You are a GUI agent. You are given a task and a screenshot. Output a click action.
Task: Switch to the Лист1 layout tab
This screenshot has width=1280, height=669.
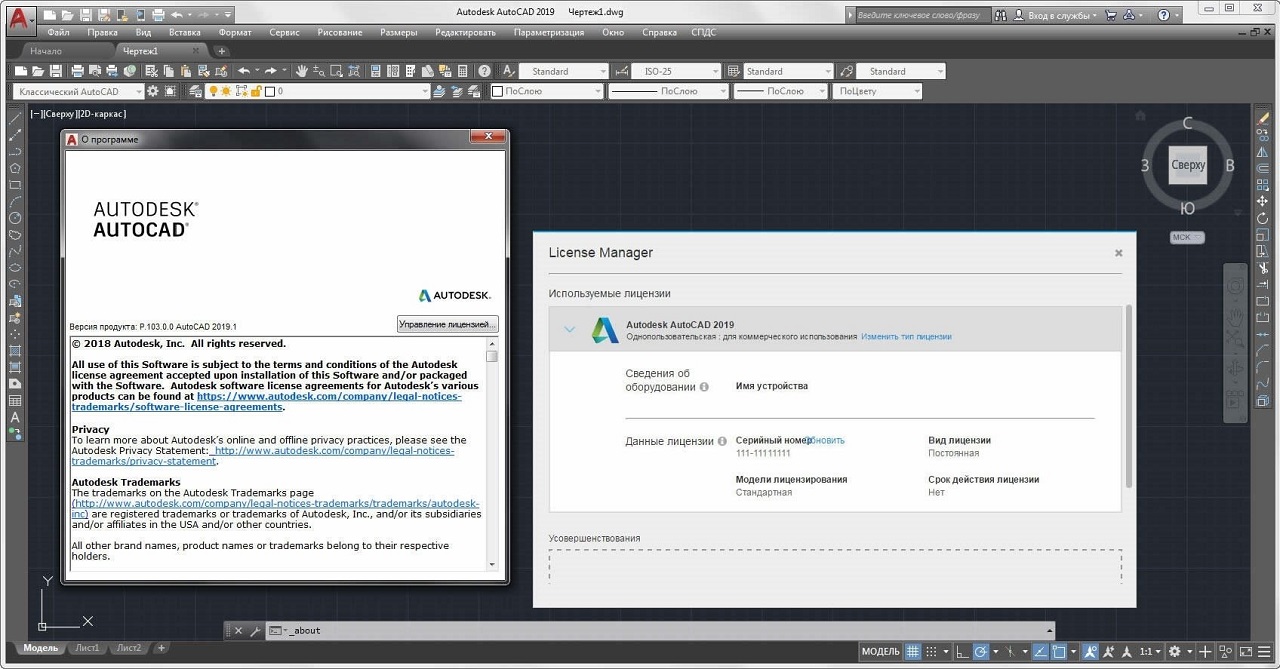click(x=88, y=648)
